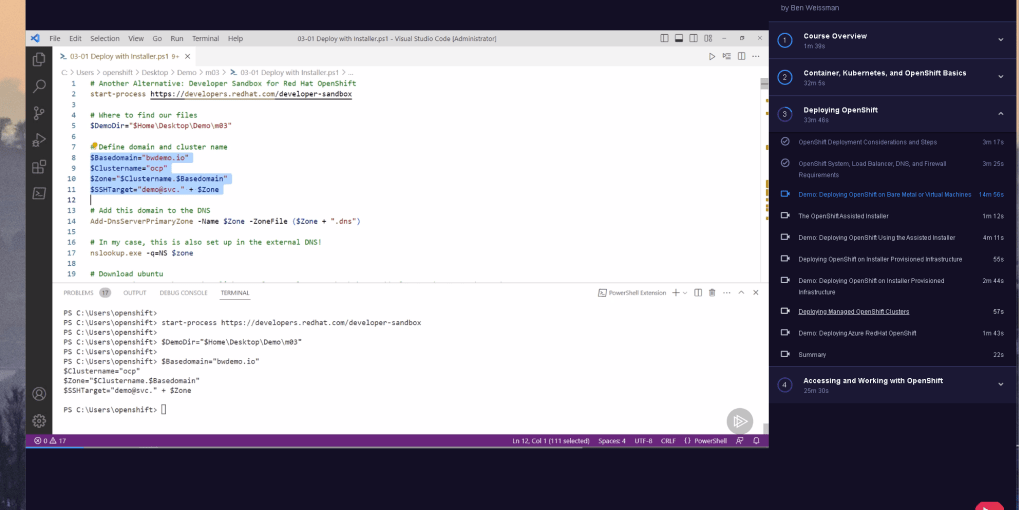1023x510 pixels.
Task: Split the editor to the right
Action: click(x=741, y=56)
